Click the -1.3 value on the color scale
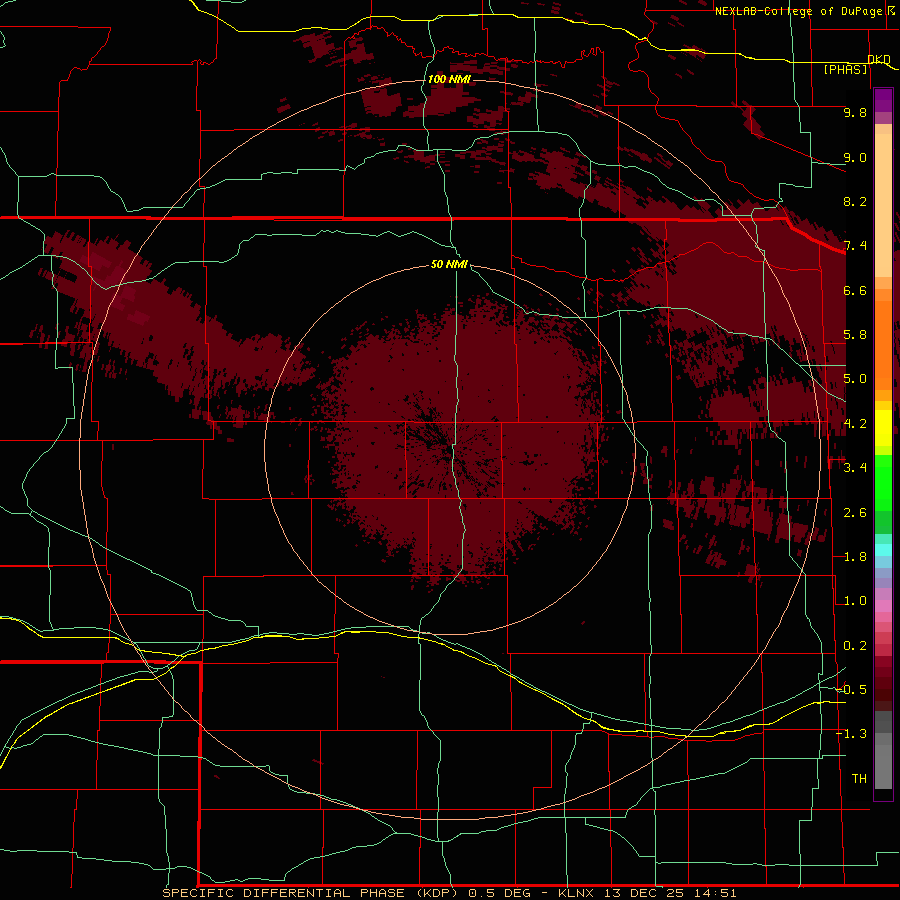Screen dimensions: 900x900 pyautogui.click(x=851, y=734)
